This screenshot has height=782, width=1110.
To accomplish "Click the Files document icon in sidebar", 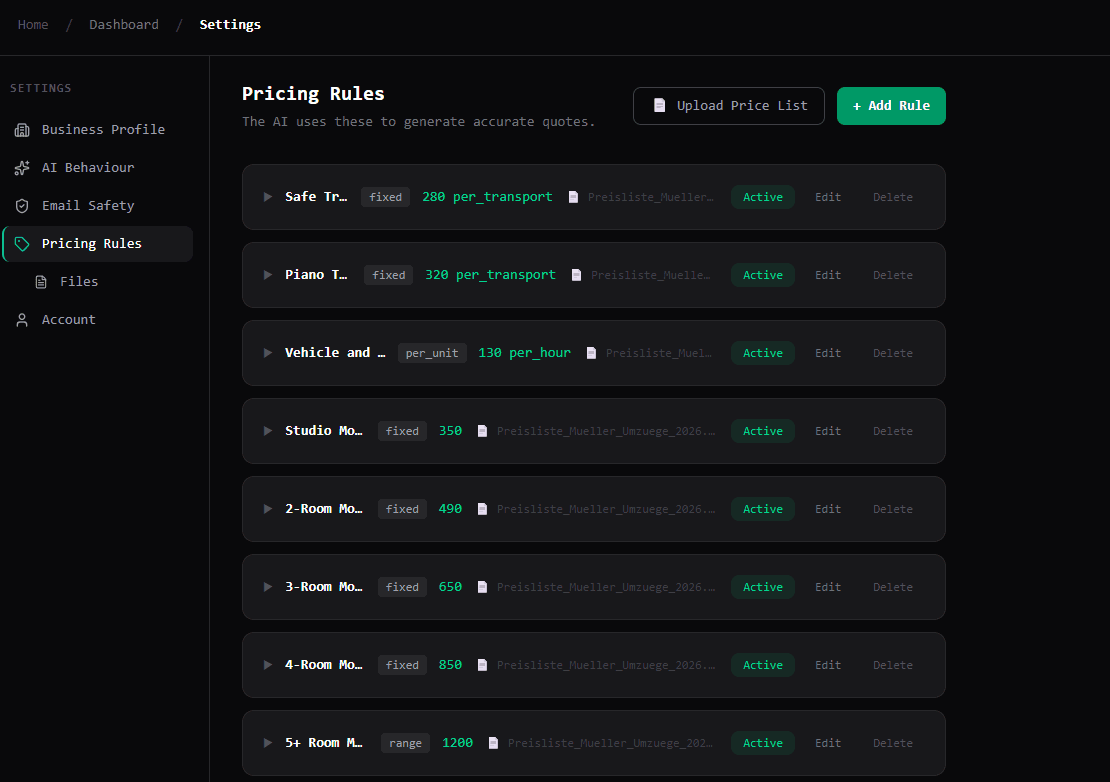I will pos(41,282).
